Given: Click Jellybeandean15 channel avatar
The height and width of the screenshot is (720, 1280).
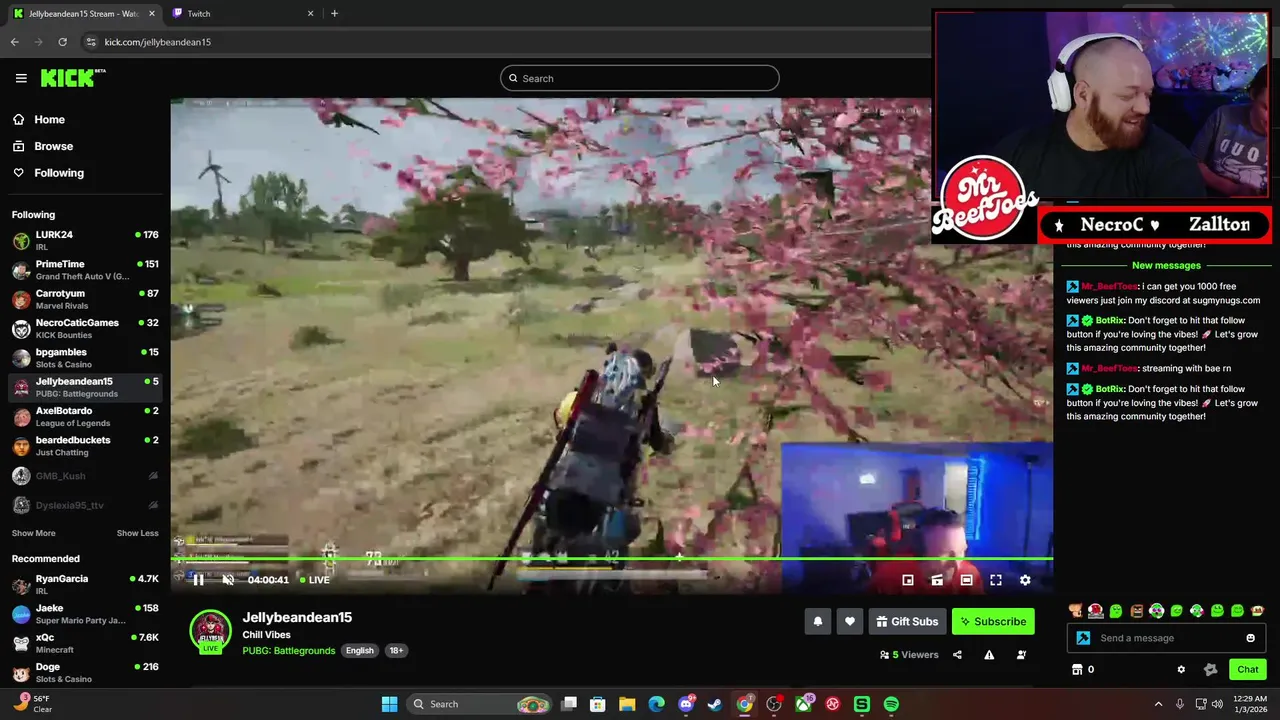Looking at the screenshot, I should 210,631.
